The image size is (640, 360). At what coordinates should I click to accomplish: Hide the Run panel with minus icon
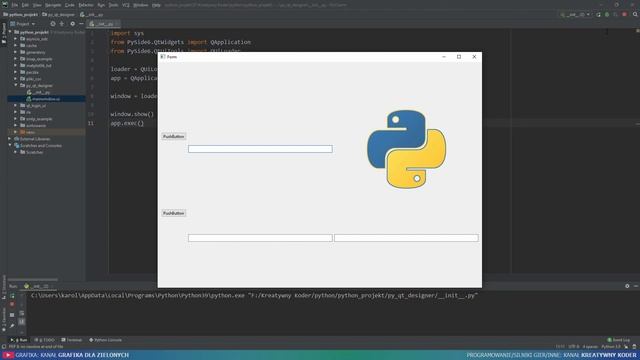(636, 286)
